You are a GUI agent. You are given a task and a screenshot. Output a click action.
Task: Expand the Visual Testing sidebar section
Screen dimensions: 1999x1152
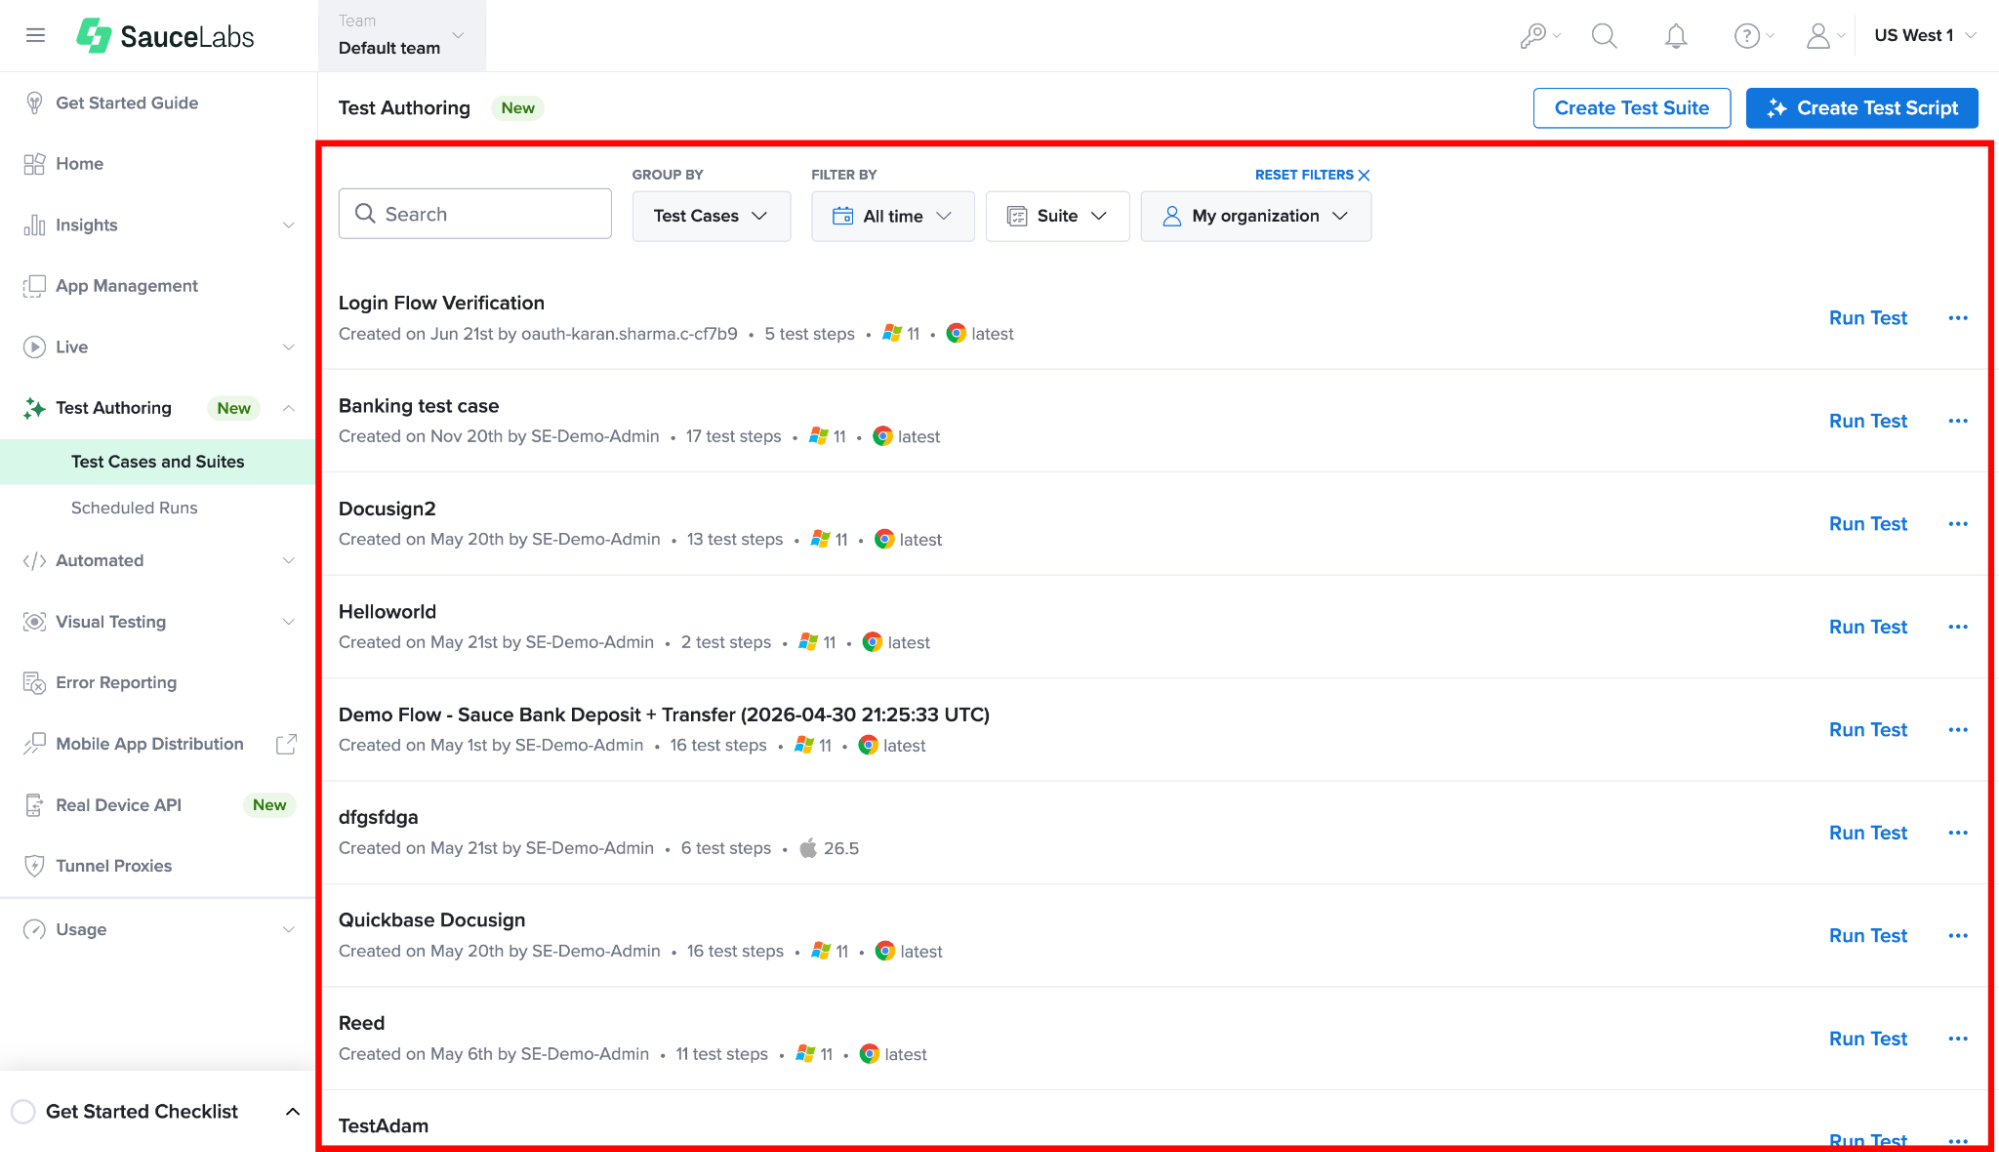(x=288, y=622)
